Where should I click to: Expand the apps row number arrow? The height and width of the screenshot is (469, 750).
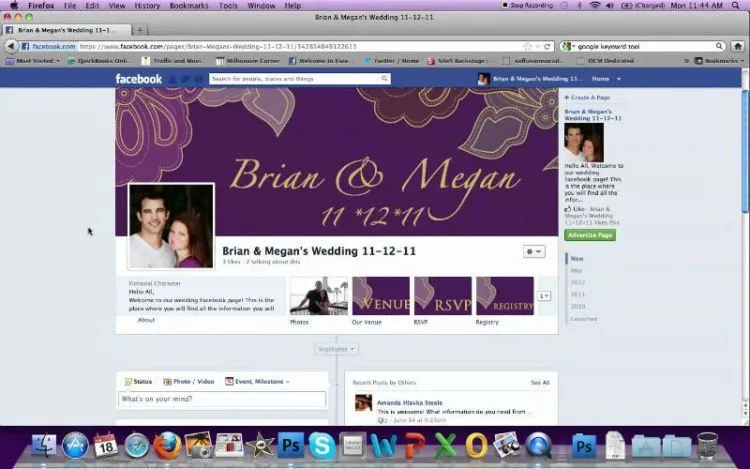coord(544,296)
